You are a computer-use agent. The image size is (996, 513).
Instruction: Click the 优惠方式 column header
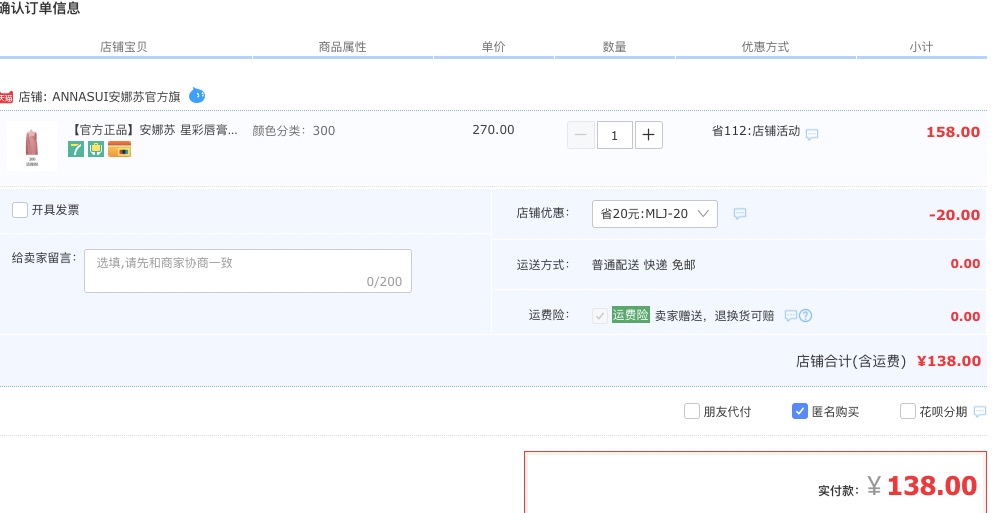coord(765,46)
